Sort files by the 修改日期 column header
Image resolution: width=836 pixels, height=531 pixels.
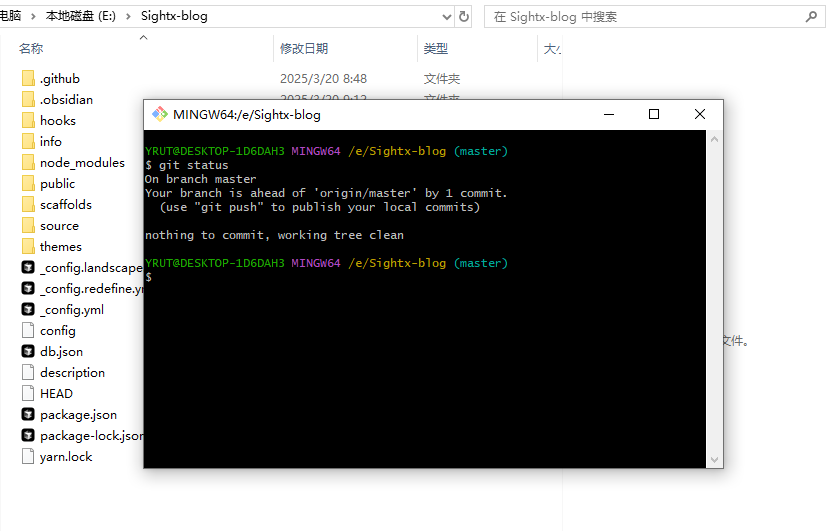[x=304, y=48]
